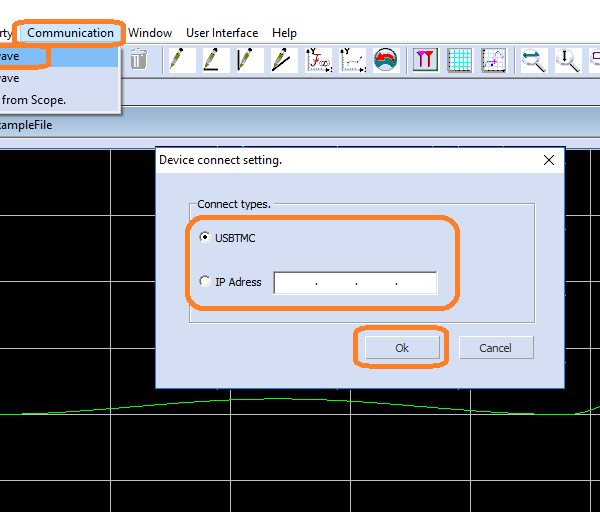This screenshot has width=600, height=512.
Task: Click into the IP address input field
Action: coord(355,283)
